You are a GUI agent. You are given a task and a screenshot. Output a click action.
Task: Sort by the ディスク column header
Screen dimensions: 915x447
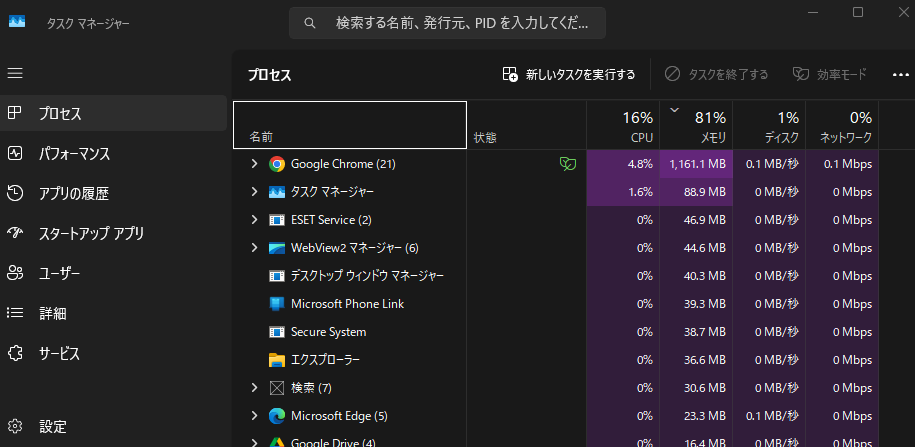(769, 125)
